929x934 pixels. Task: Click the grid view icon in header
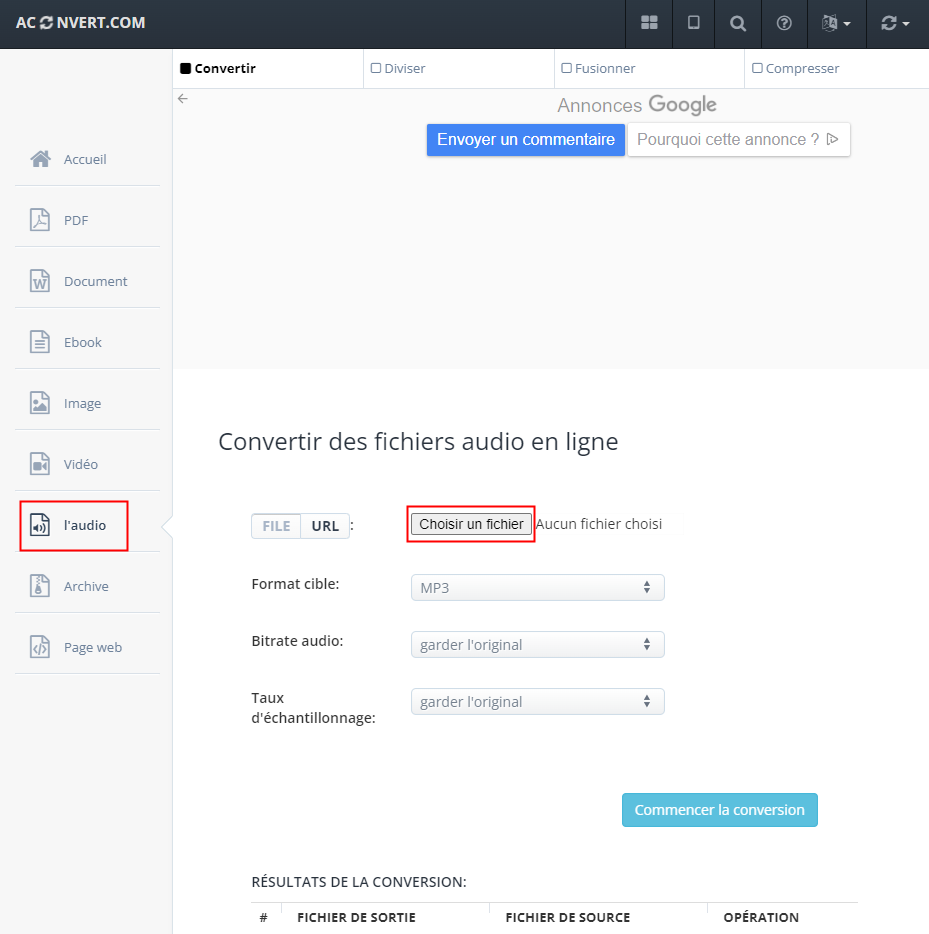[x=649, y=23]
